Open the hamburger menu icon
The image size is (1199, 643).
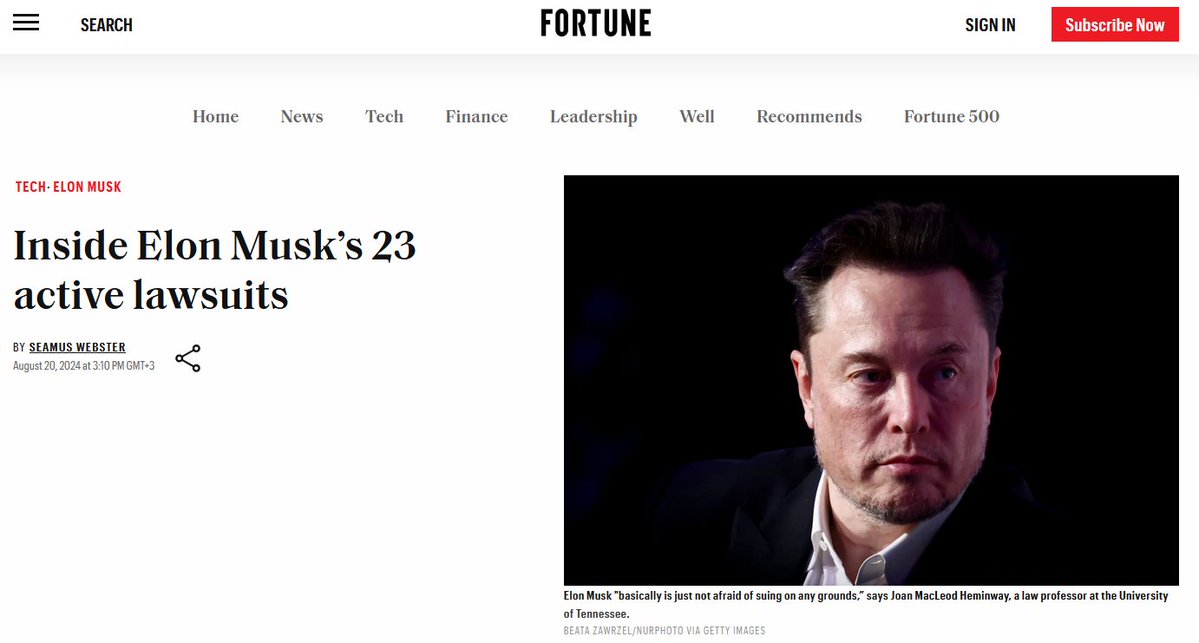(x=26, y=23)
